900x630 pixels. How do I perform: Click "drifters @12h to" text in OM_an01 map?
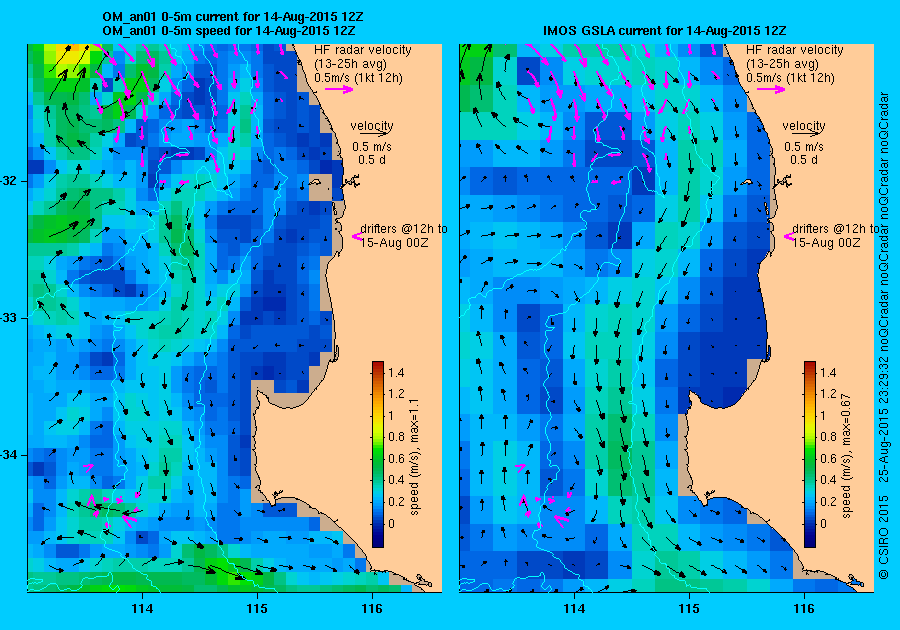click(x=404, y=229)
